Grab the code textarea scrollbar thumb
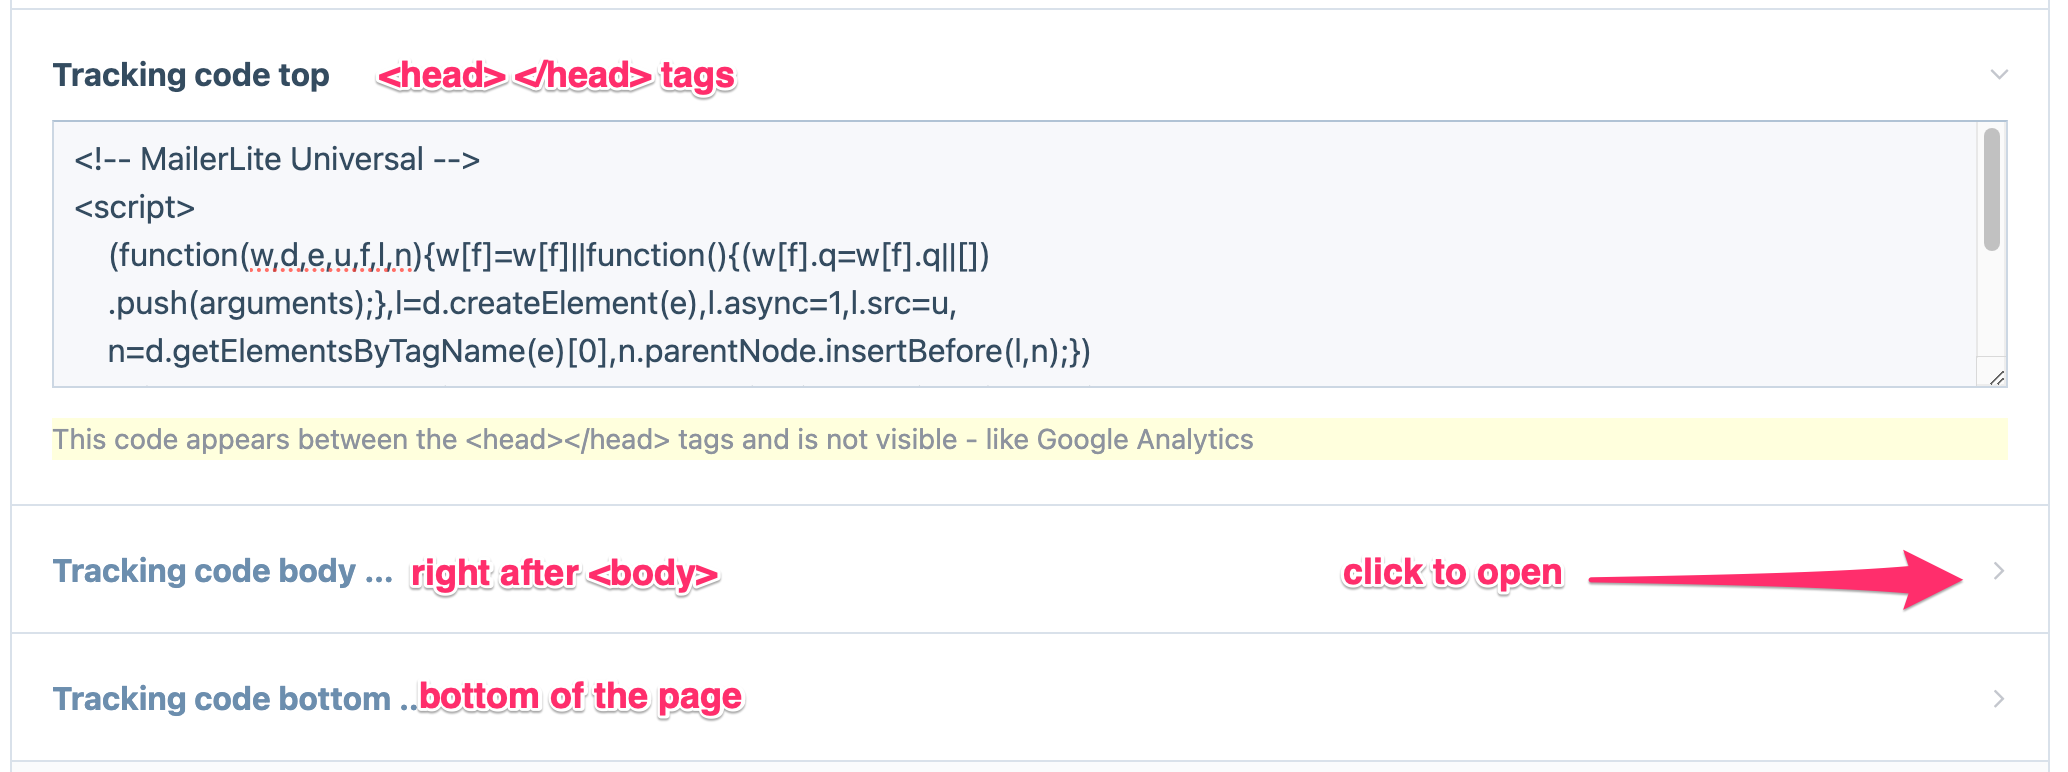 pos(1991,189)
